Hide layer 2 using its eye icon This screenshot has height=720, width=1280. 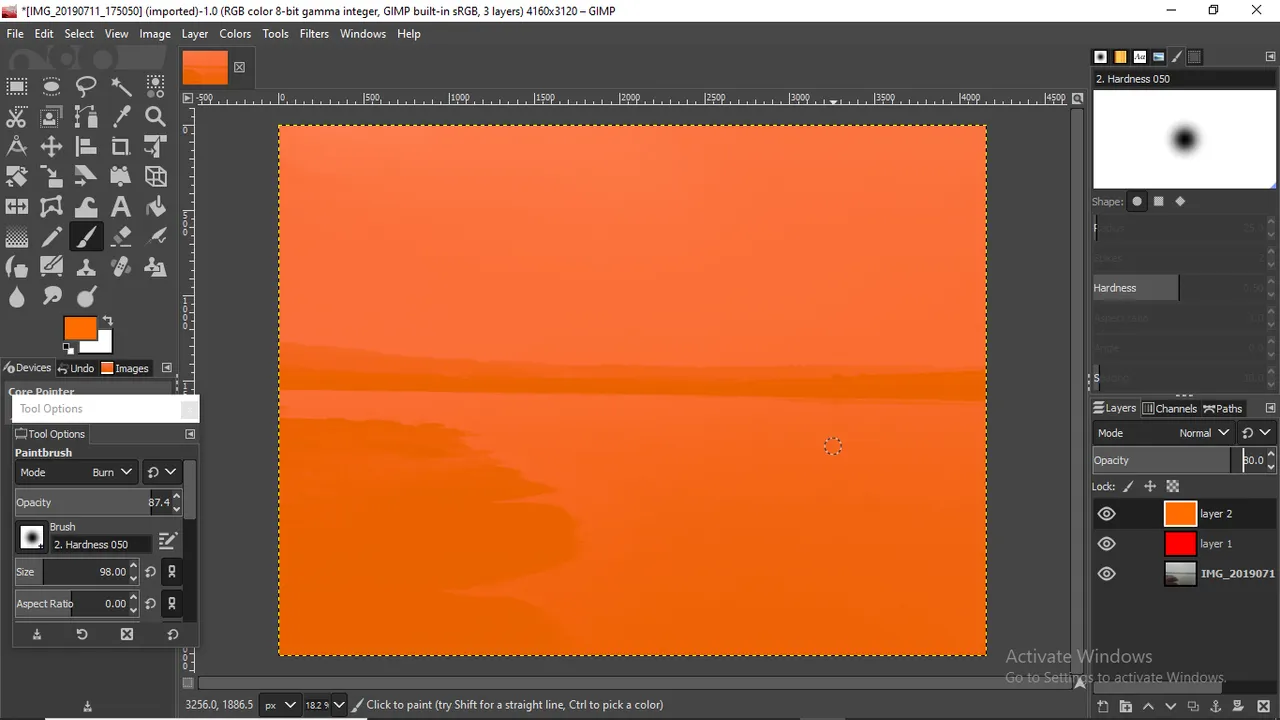[1107, 514]
